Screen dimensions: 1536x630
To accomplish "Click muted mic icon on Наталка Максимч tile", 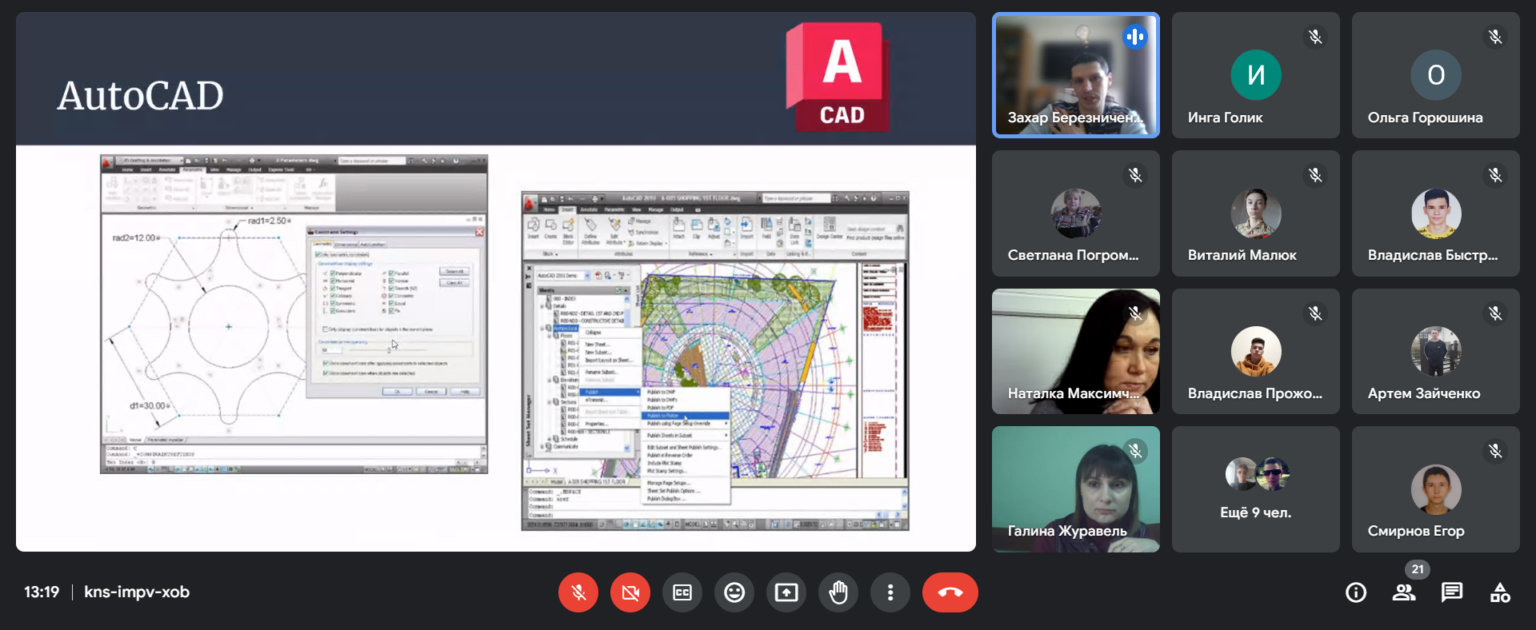I will point(1135,313).
